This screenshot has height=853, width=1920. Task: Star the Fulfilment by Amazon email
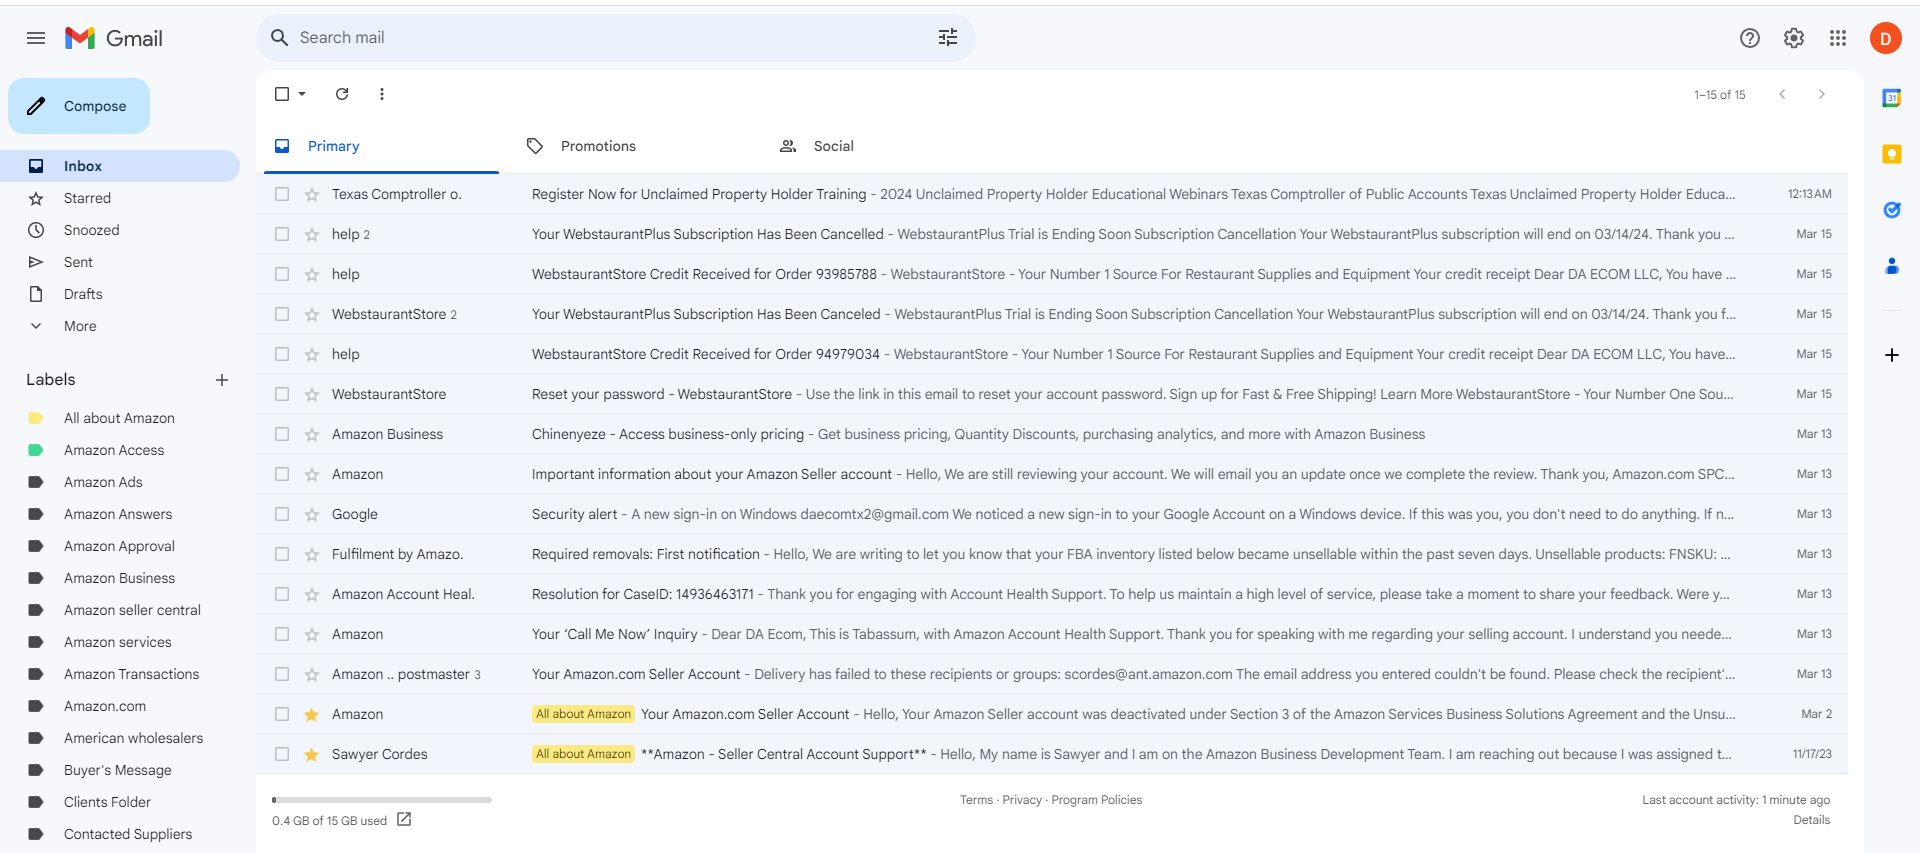tap(312, 554)
